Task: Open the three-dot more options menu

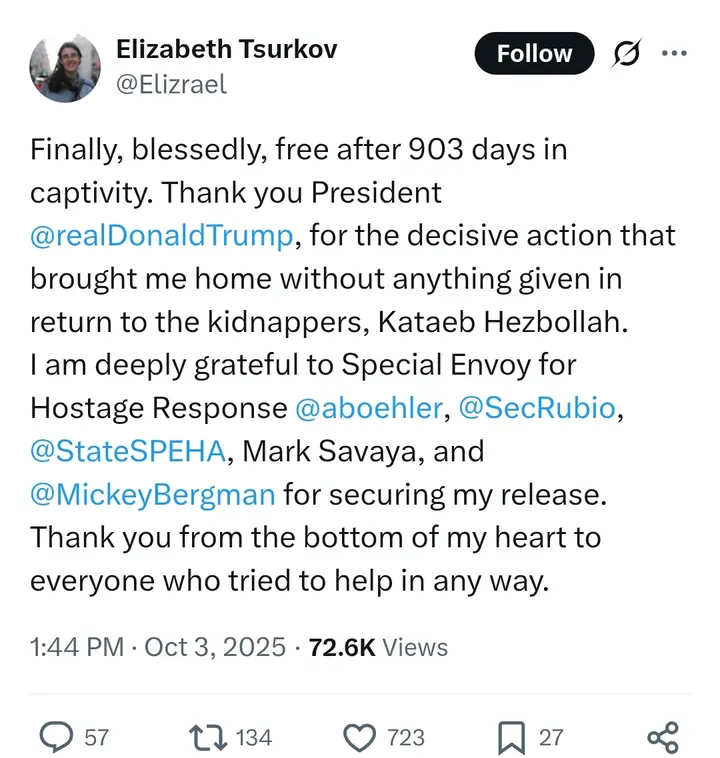Action: coord(675,55)
